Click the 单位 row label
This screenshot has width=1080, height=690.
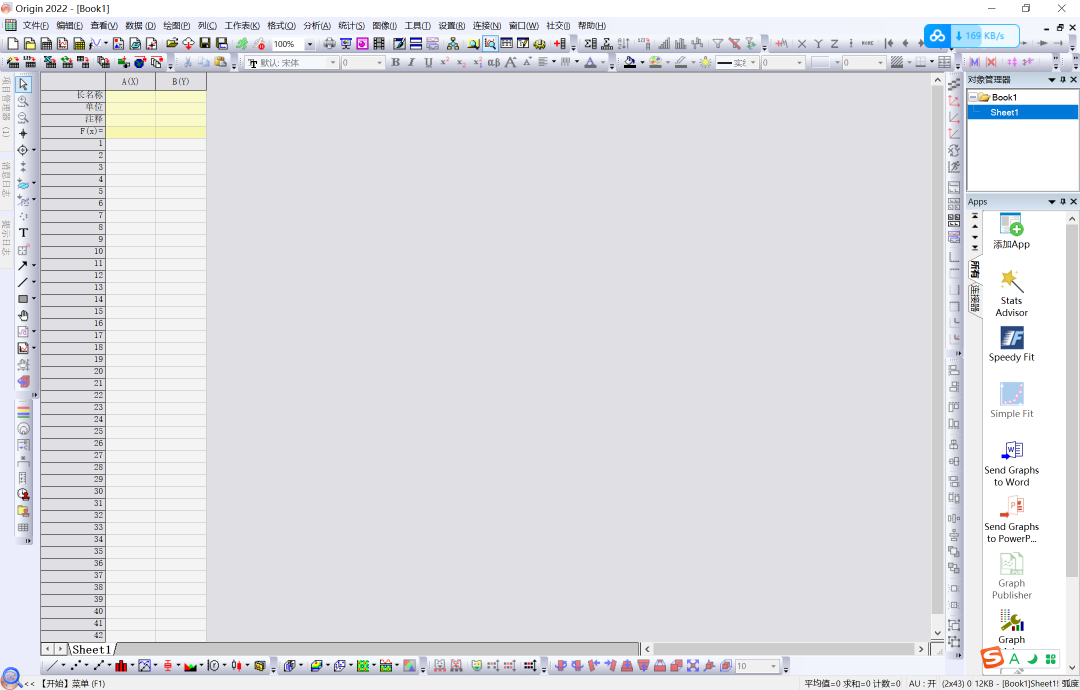click(73, 107)
